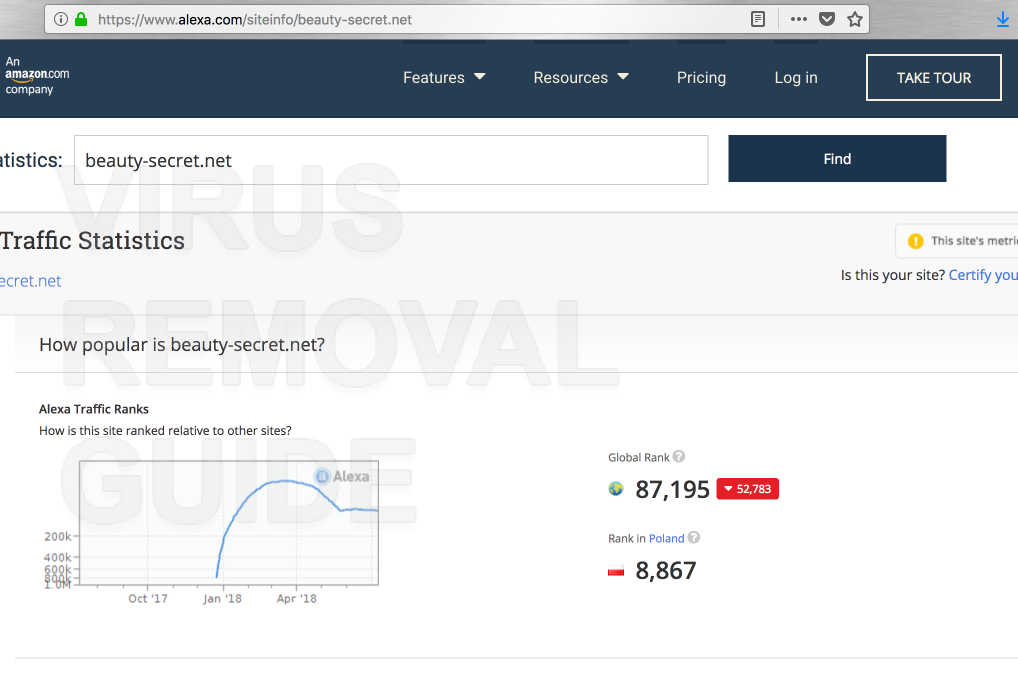The width and height of the screenshot is (1018, 688).
Task: Click the Alexa logo in the chart
Action: click(x=341, y=476)
